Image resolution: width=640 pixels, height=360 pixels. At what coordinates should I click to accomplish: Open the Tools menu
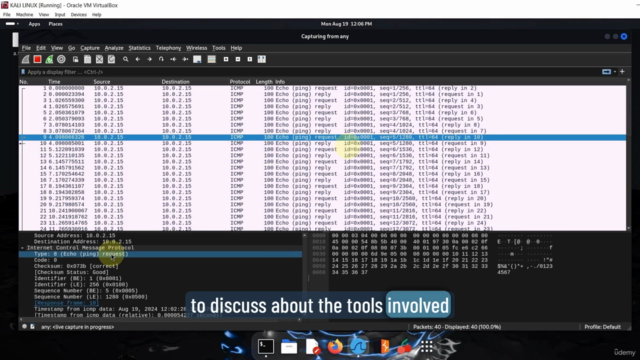pyautogui.click(x=219, y=48)
